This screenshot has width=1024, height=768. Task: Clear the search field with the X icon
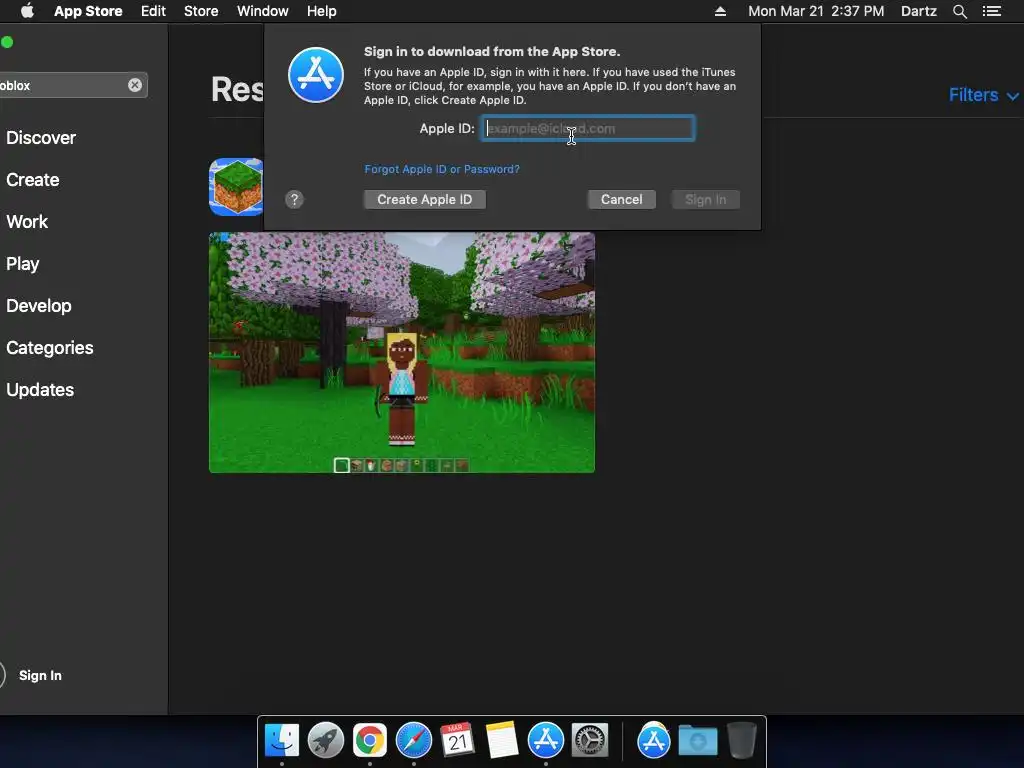click(x=135, y=85)
